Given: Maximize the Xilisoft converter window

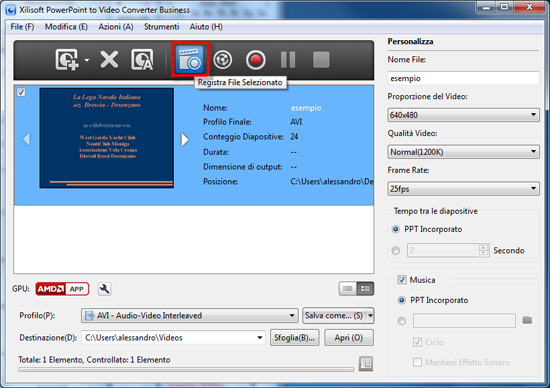Looking at the screenshot, I should tap(504, 7).
